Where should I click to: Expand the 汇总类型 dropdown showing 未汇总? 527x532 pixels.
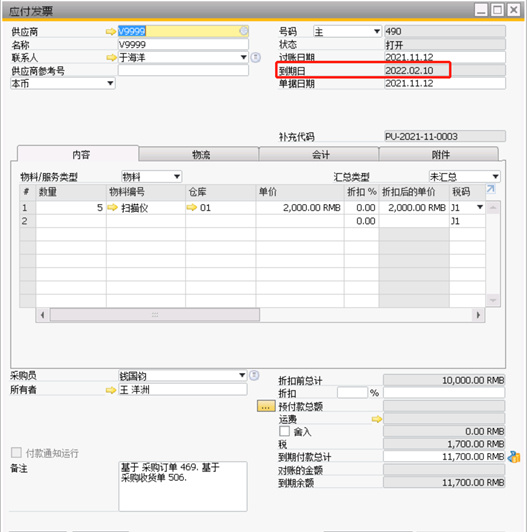click(x=464, y=176)
